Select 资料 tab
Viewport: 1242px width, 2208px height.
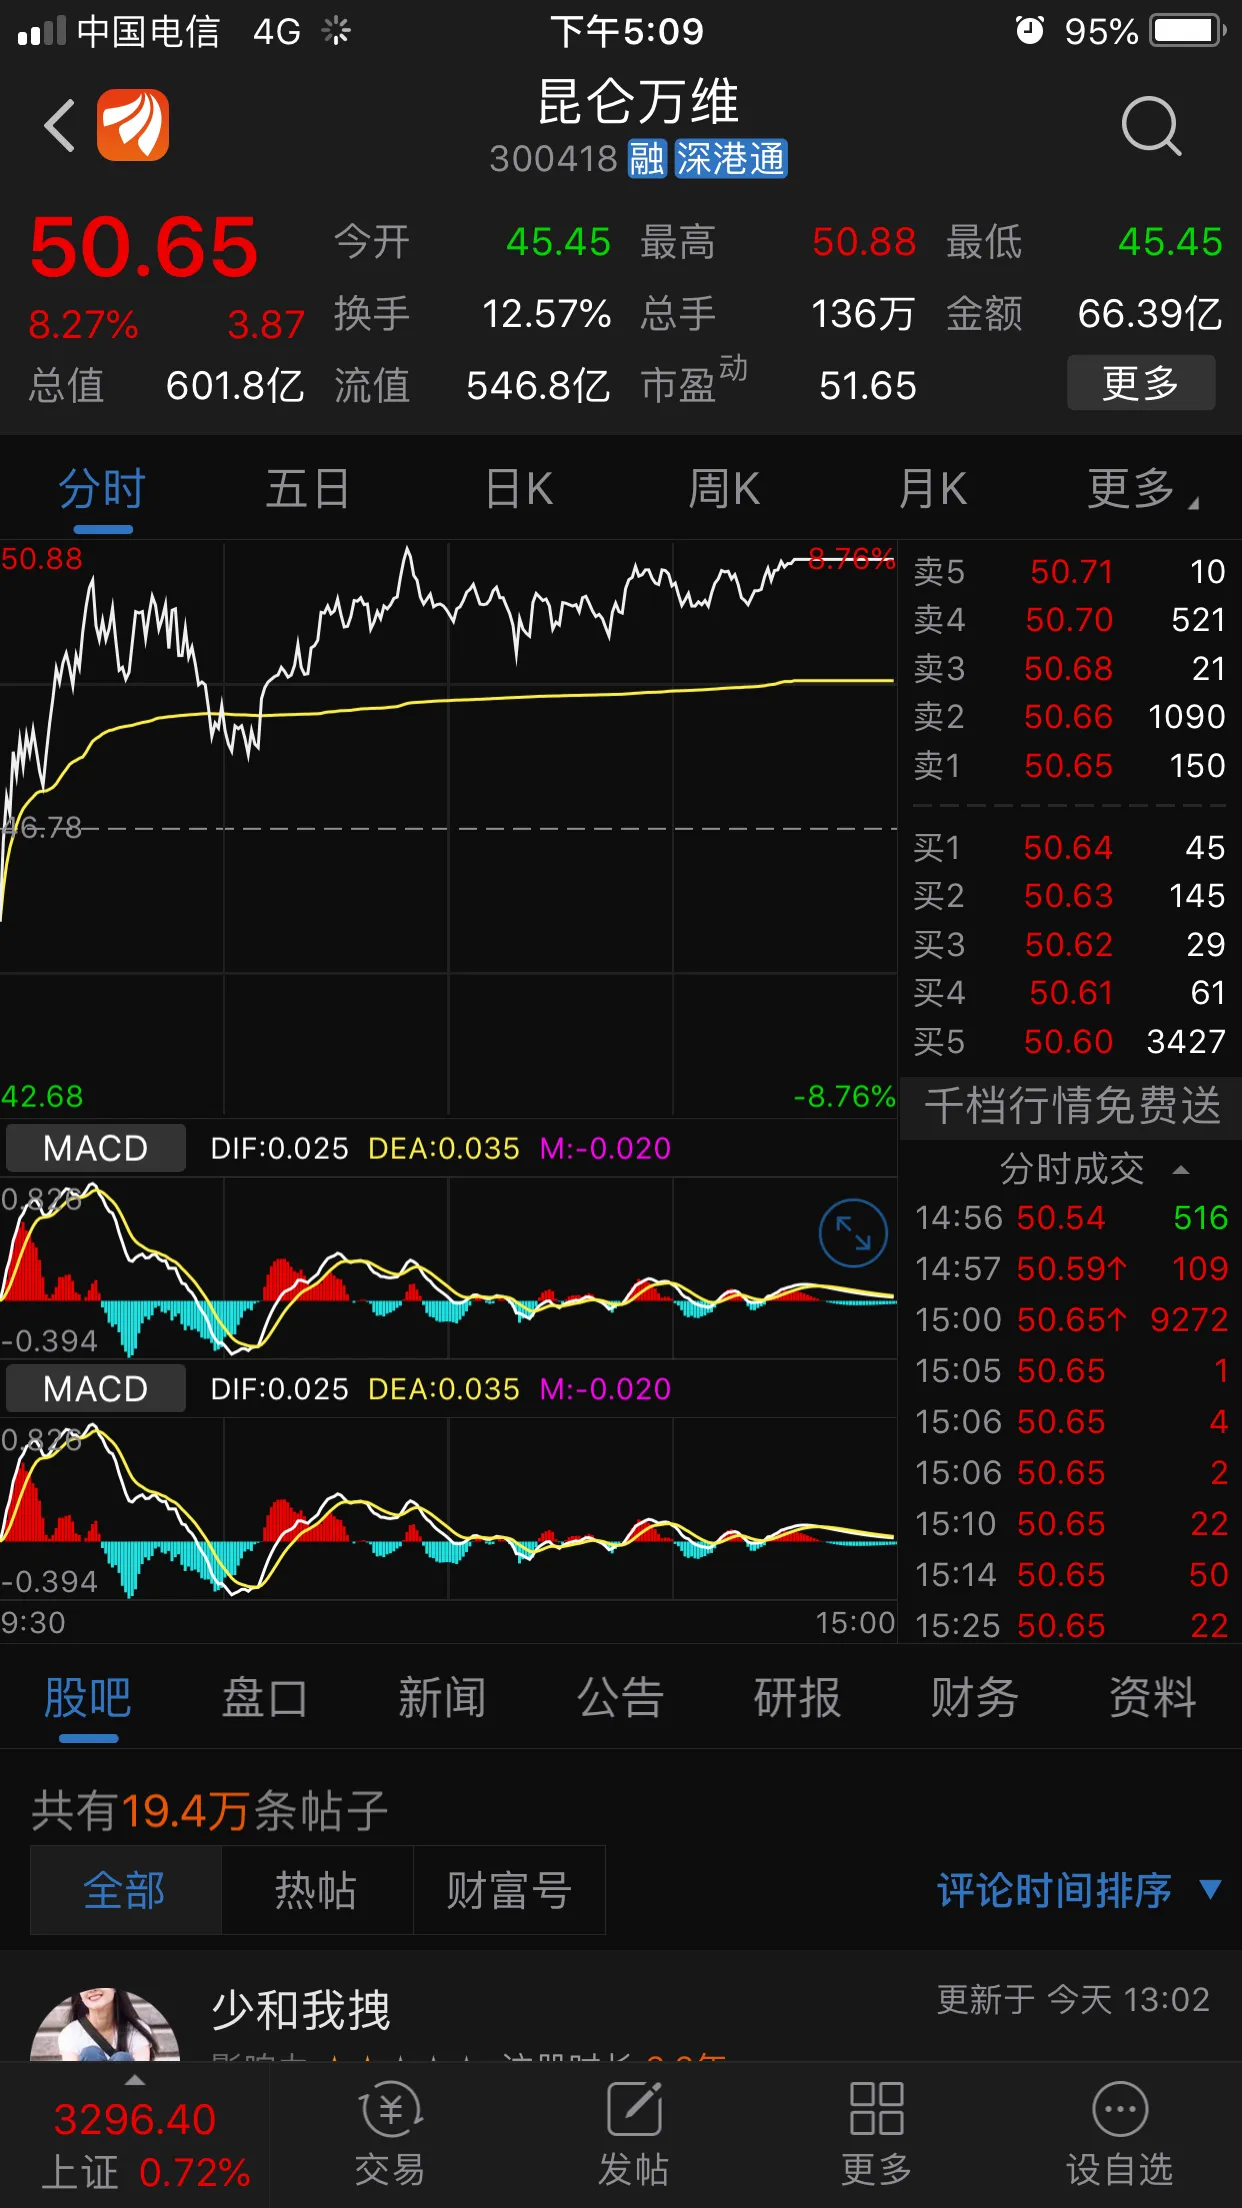coord(1152,1698)
